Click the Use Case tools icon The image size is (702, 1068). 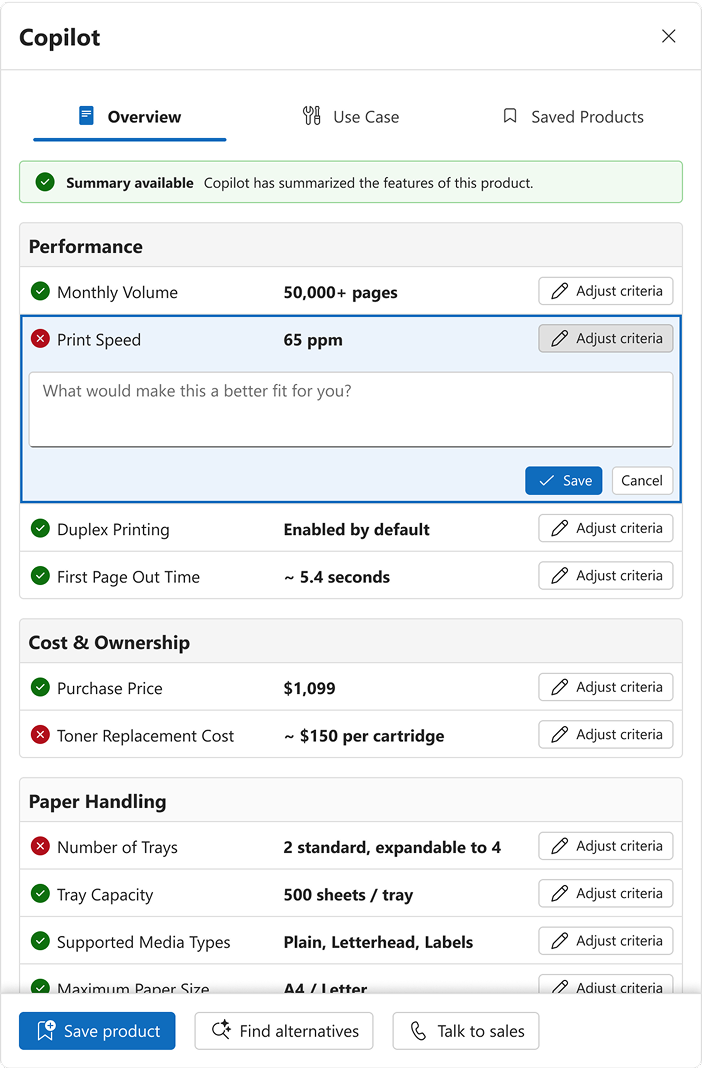312,116
